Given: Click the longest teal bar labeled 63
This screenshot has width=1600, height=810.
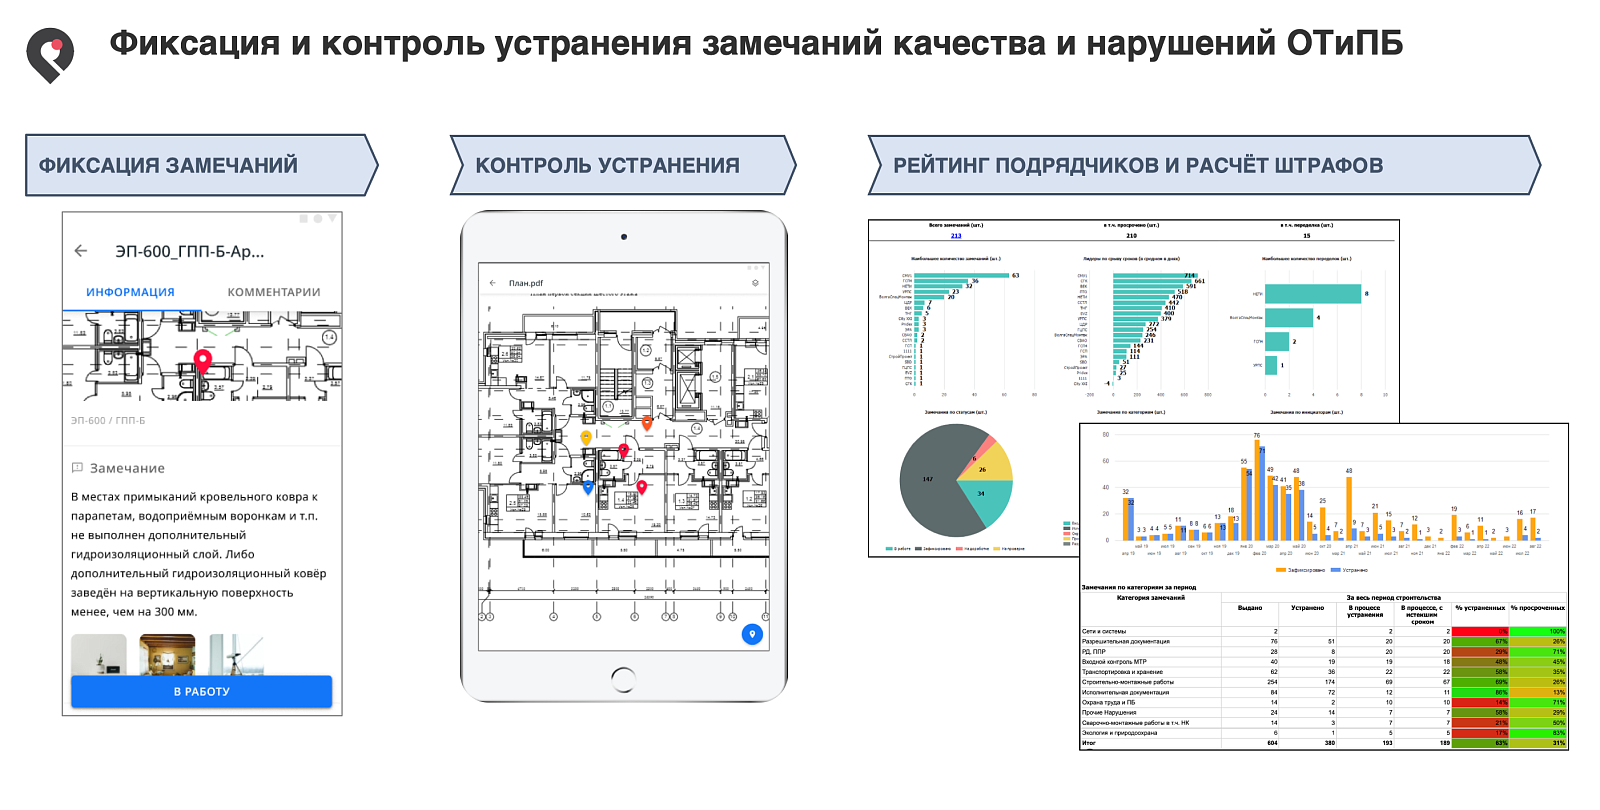Looking at the screenshot, I should tap(961, 275).
